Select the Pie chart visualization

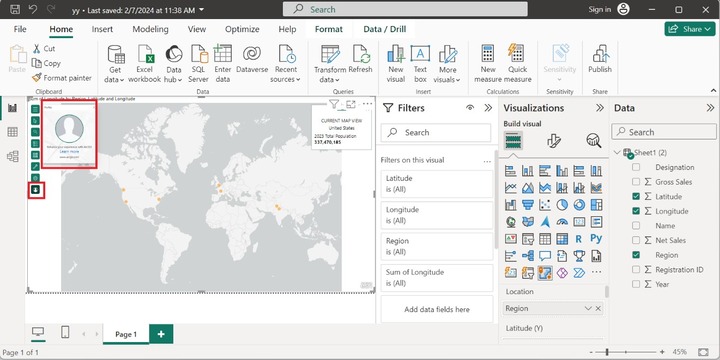point(562,205)
